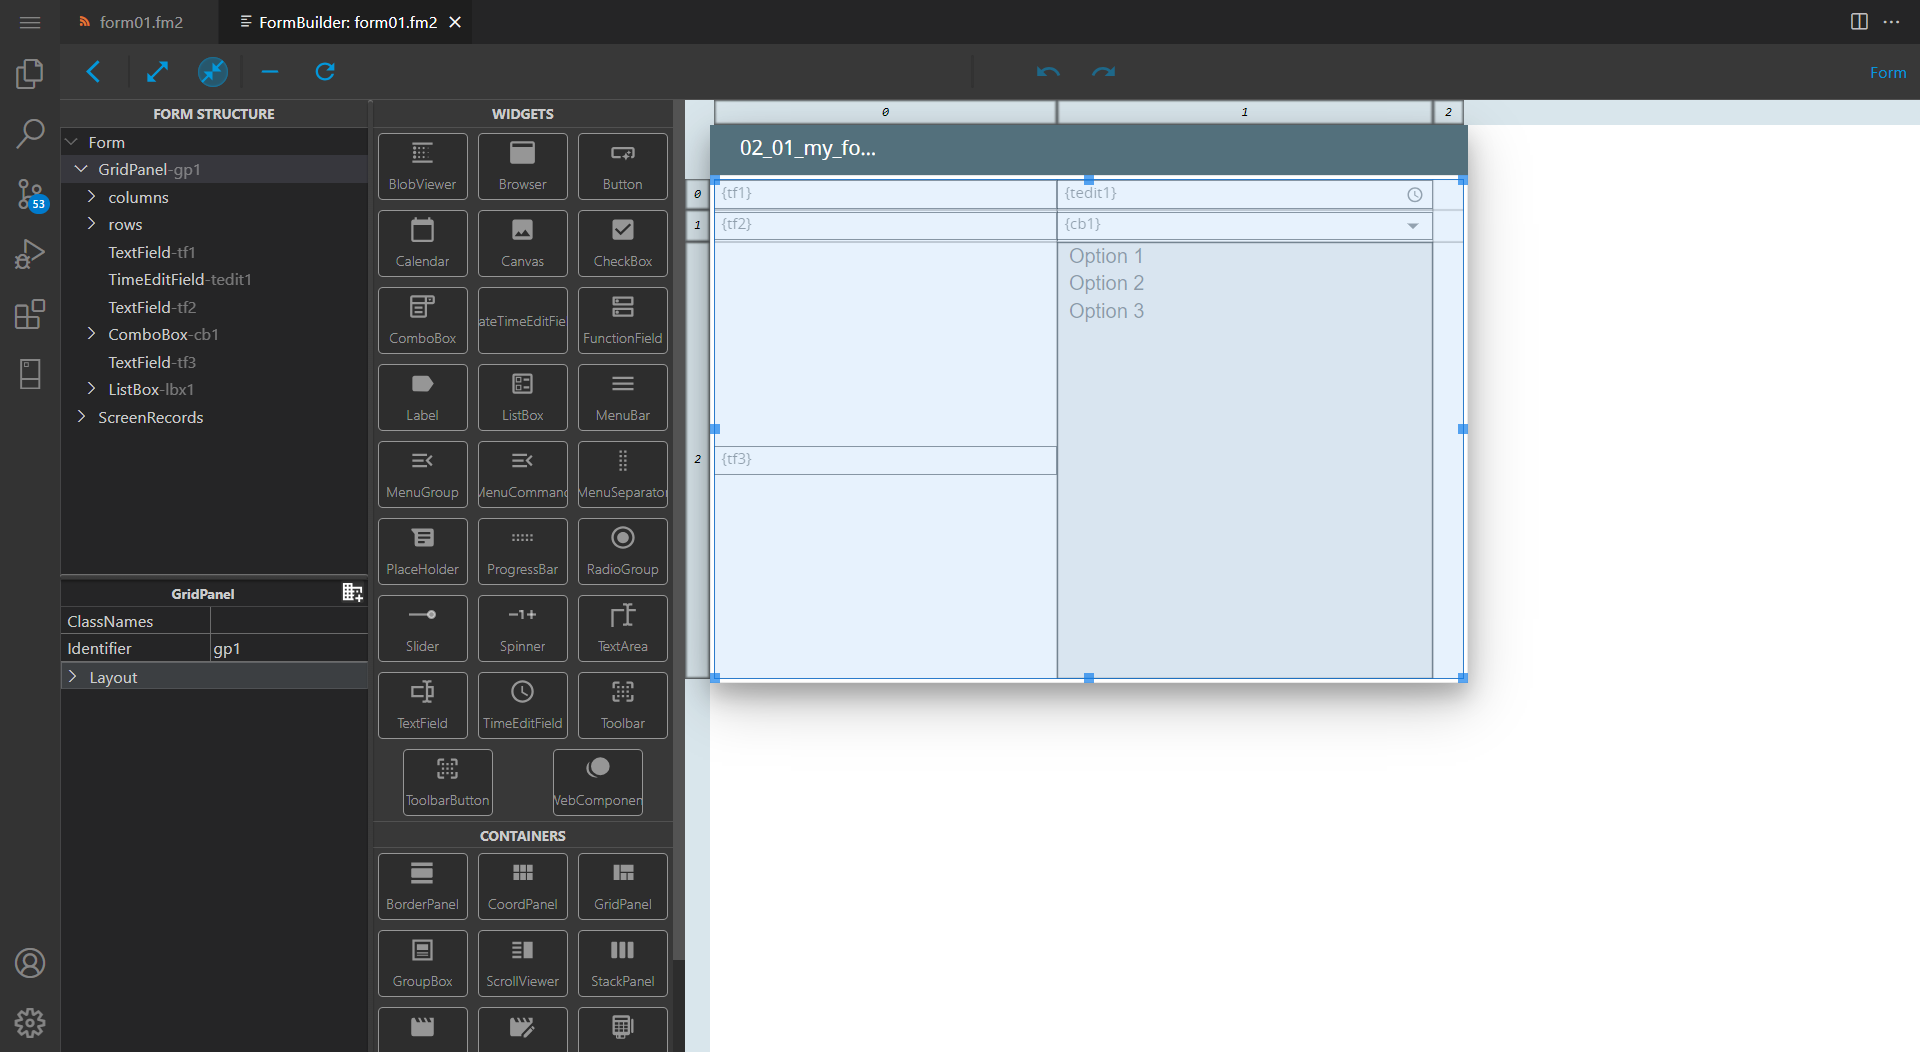Expand the Layout property section
This screenshot has width=1920, height=1052.
point(72,677)
